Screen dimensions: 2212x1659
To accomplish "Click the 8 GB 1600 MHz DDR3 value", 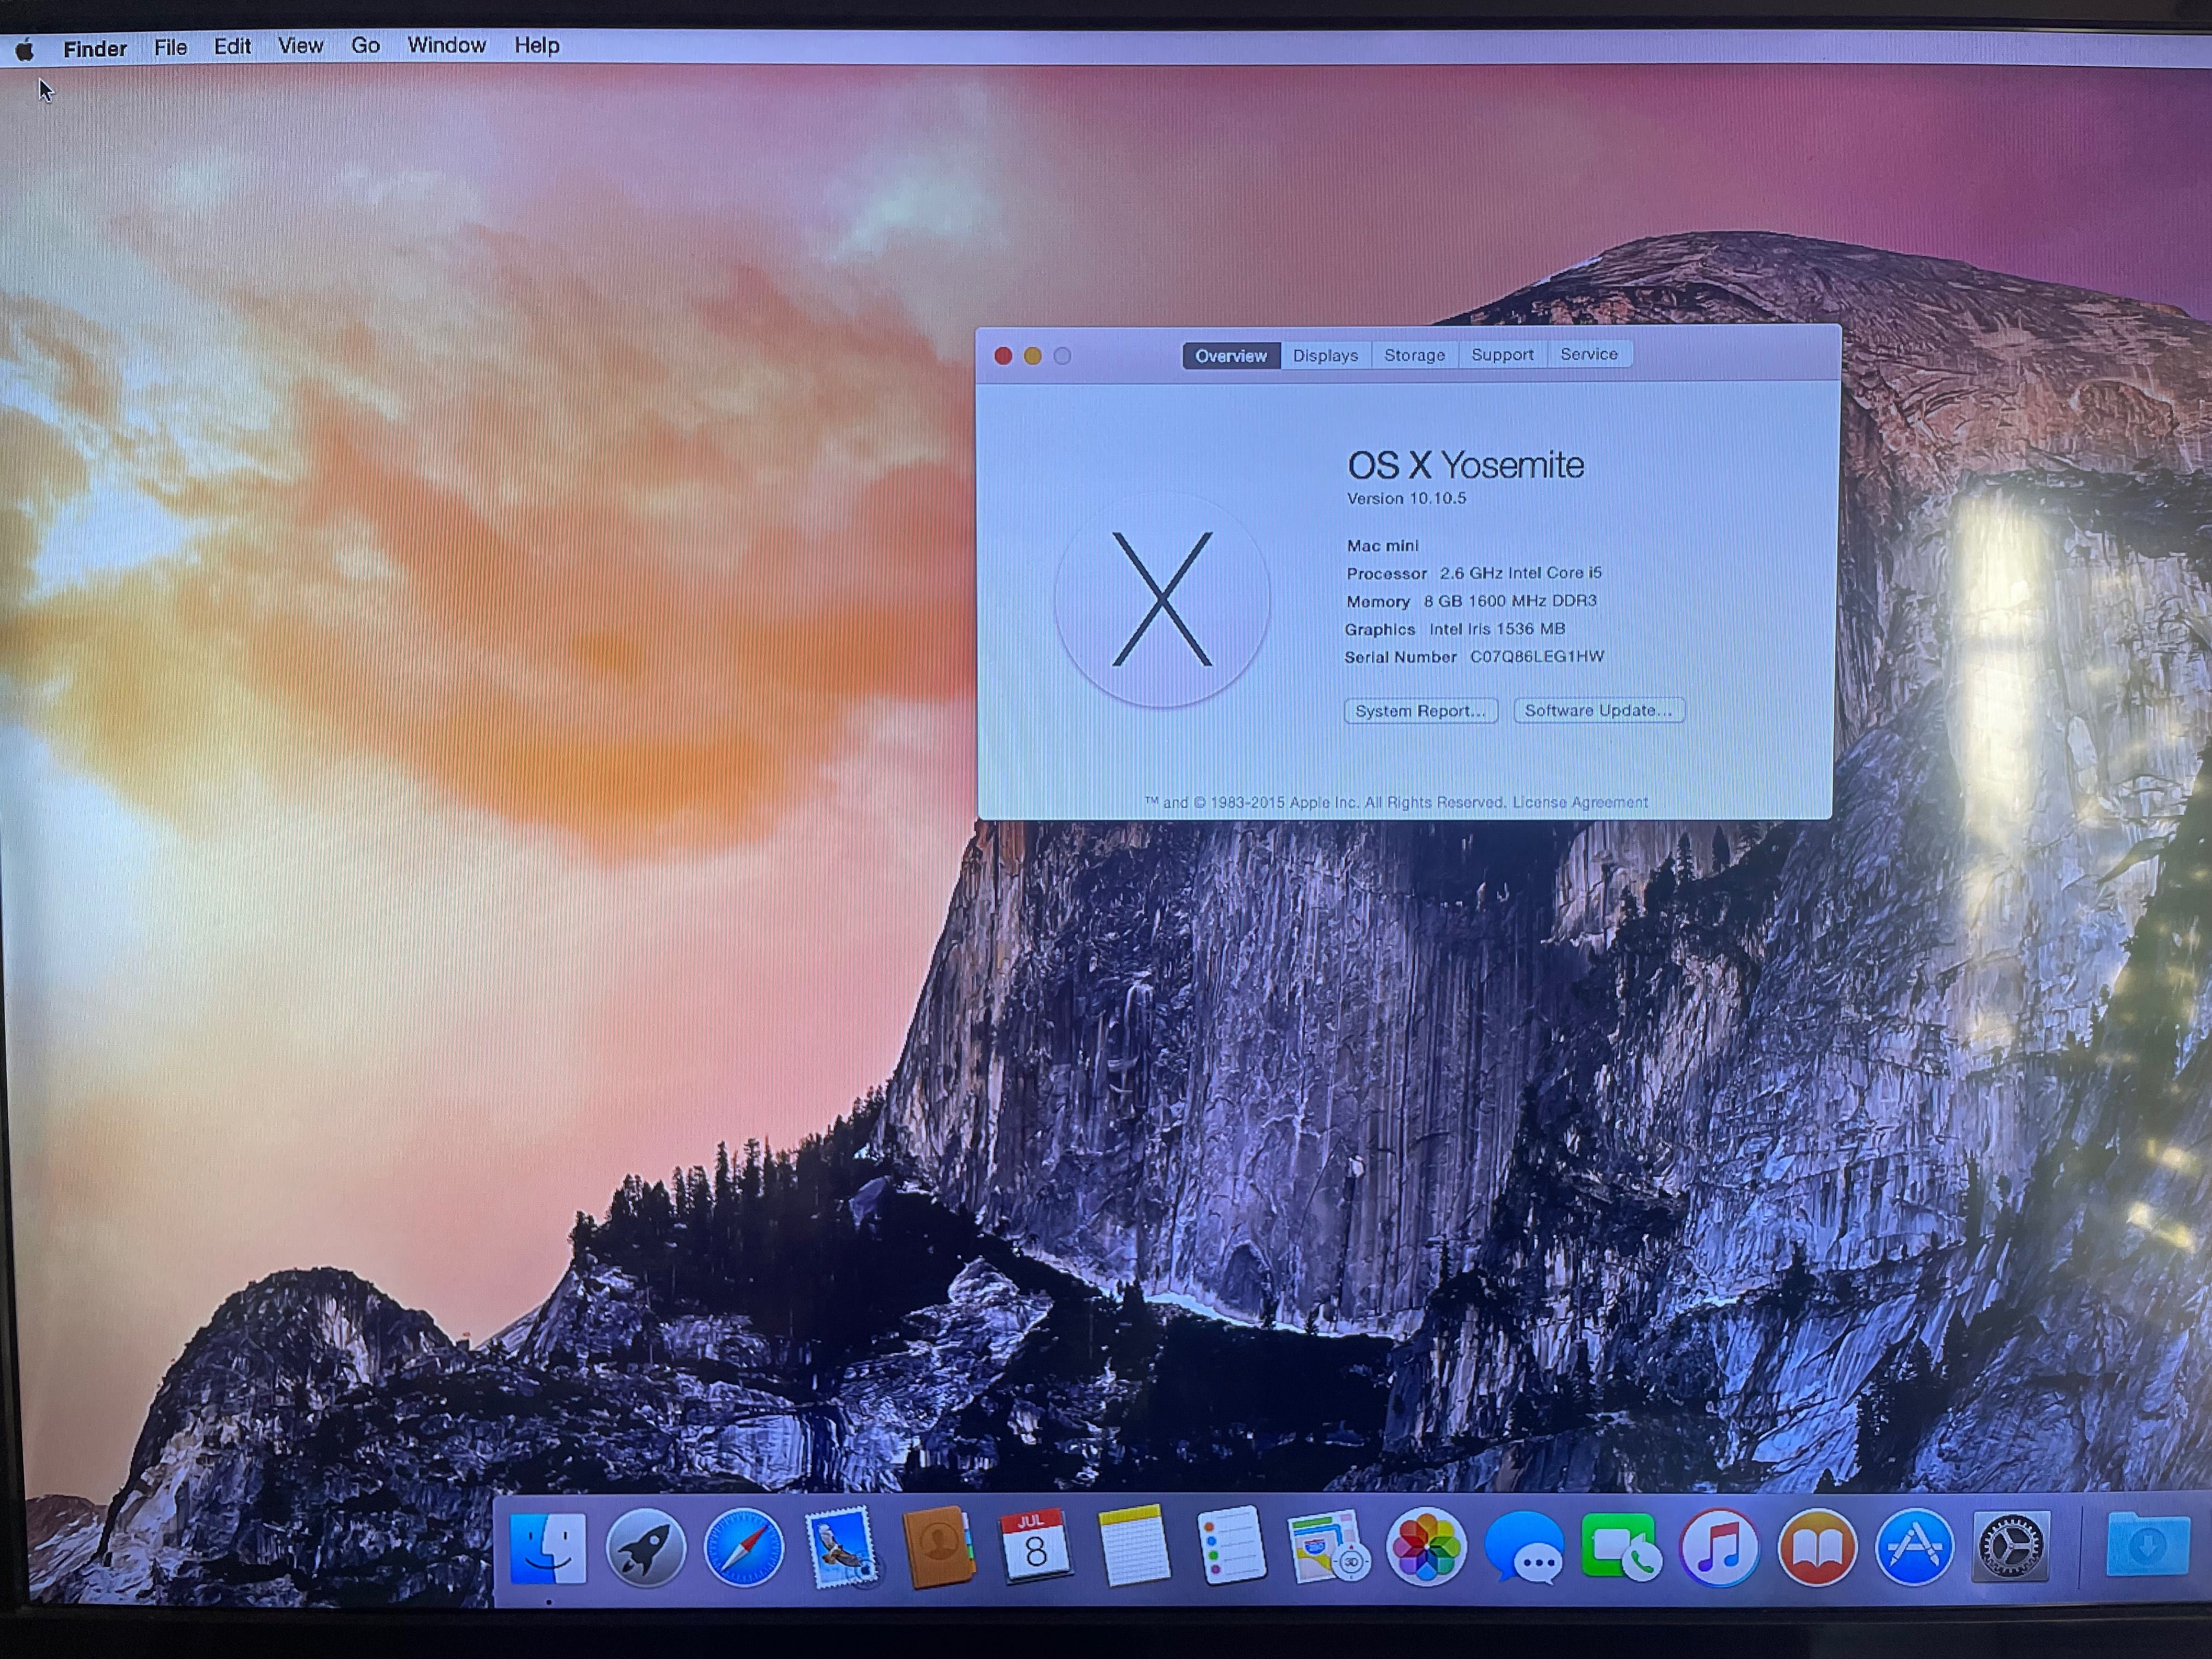I will 1510,601.
